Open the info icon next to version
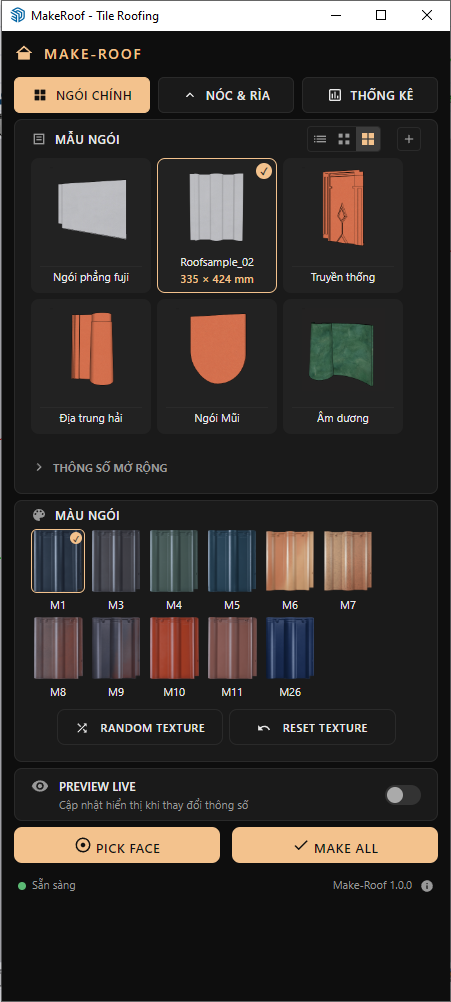Viewport: 451px width, 1002px height. point(427,886)
